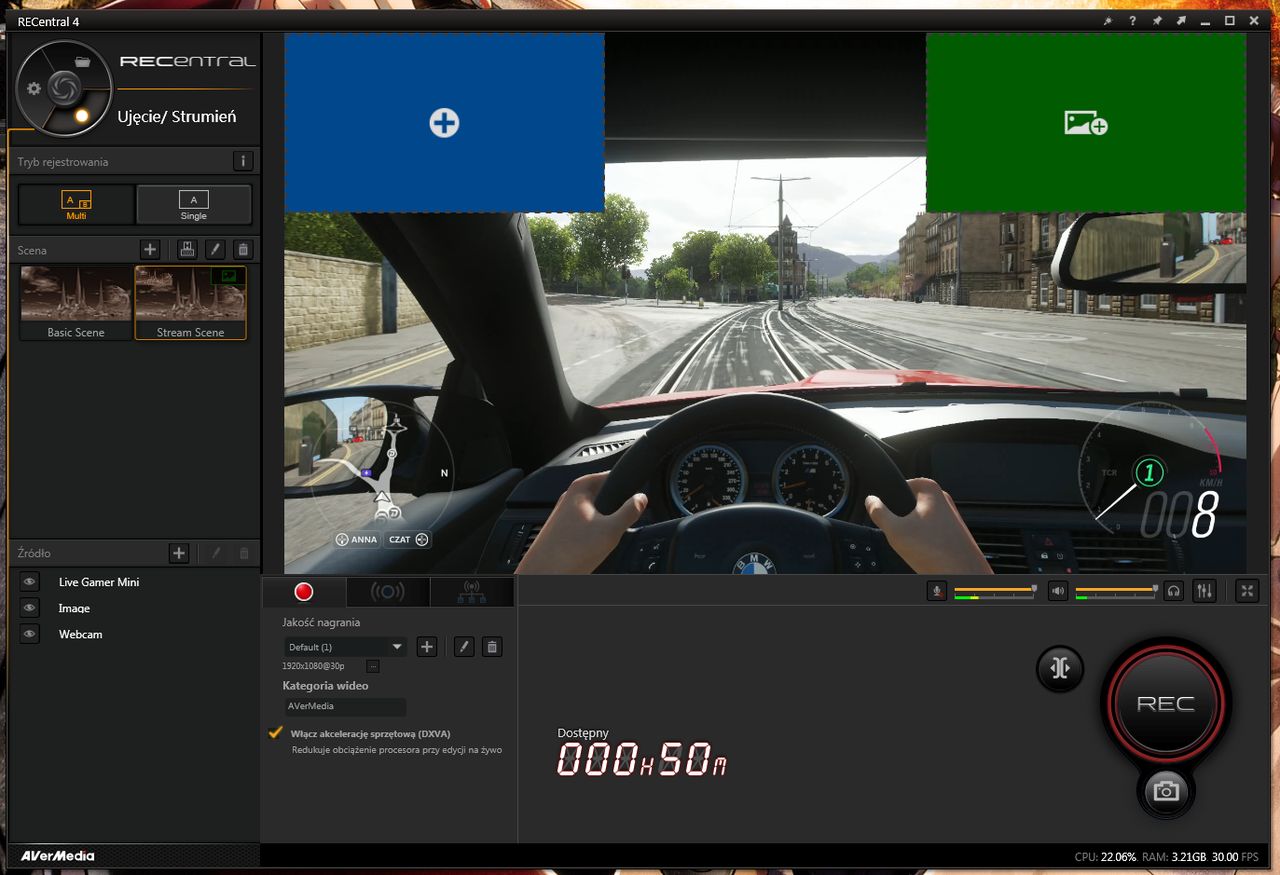
Task: Uncheck hardware acceleration (DXVA) checkbox
Action: [276, 733]
